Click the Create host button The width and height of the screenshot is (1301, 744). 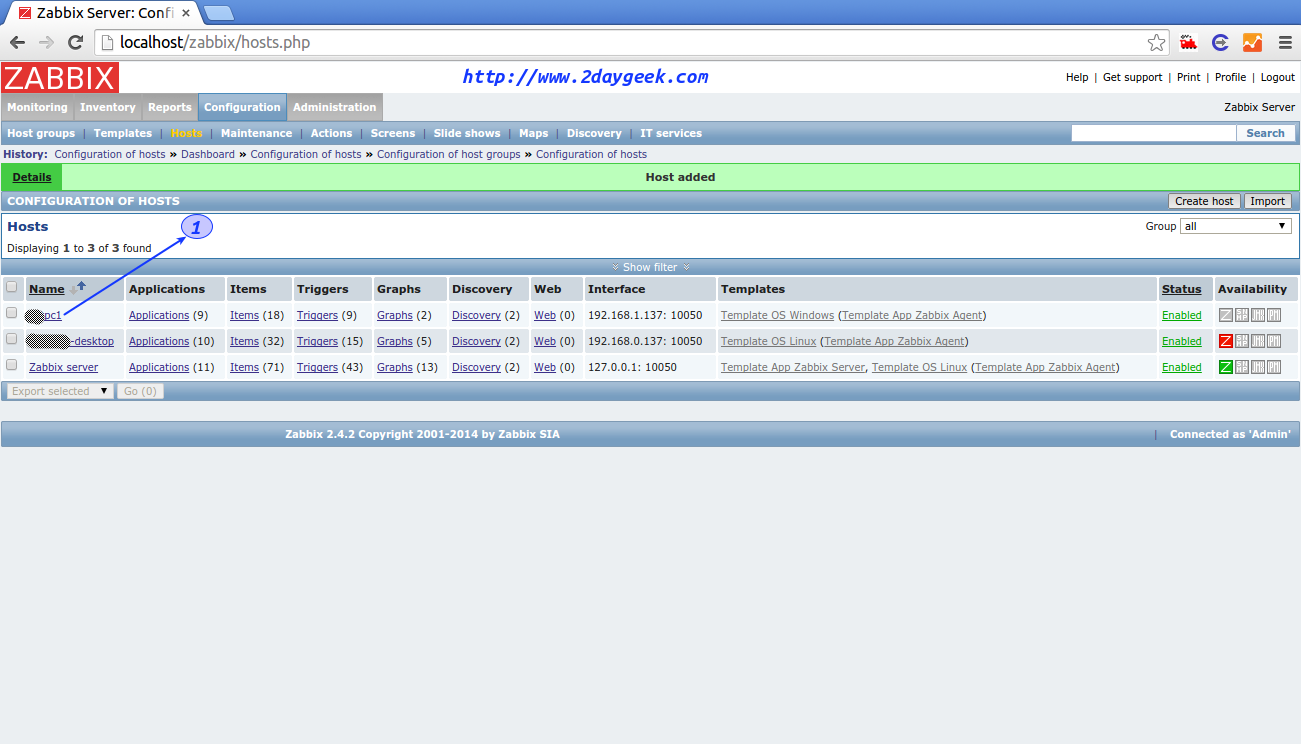(x=1204, y=201)
